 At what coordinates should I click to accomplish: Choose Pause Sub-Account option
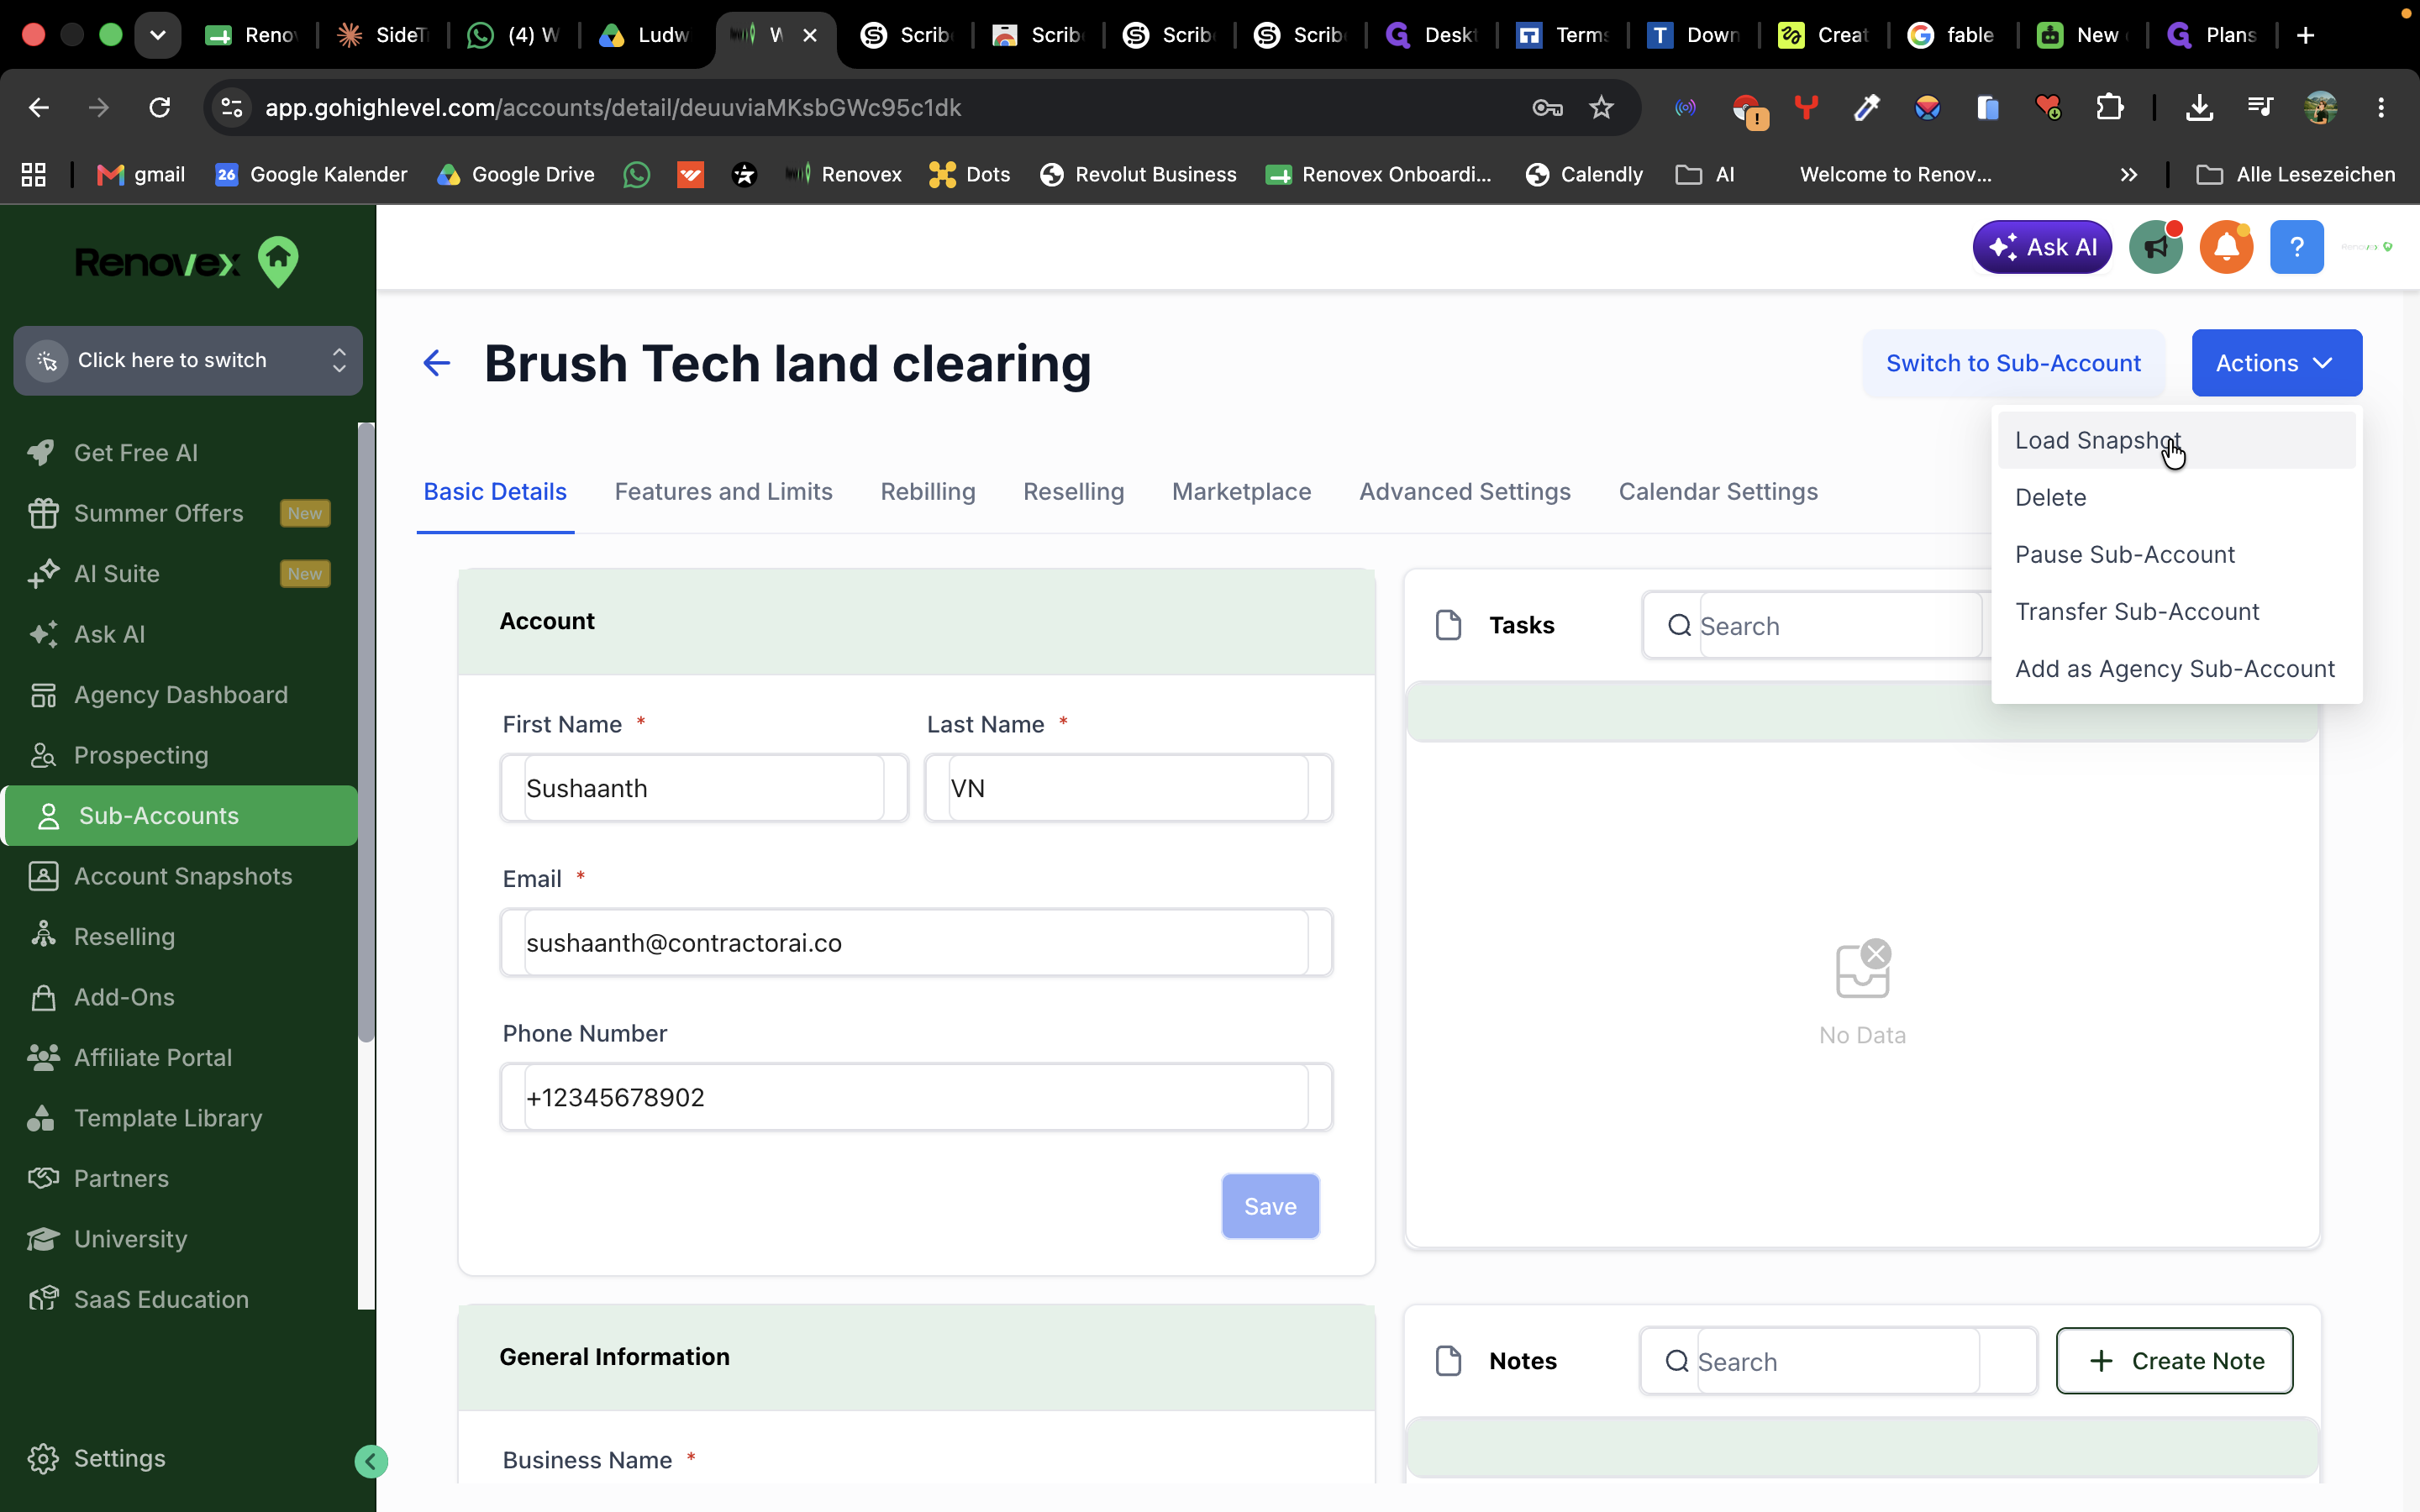point(2176,554)
